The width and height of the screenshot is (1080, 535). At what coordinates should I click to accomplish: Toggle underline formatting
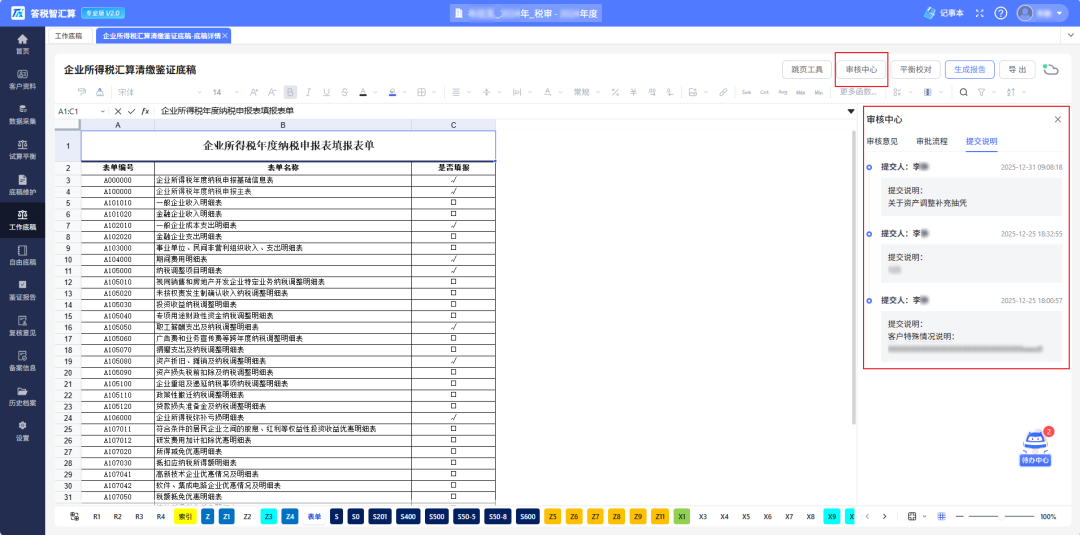[x=326, y=92]
